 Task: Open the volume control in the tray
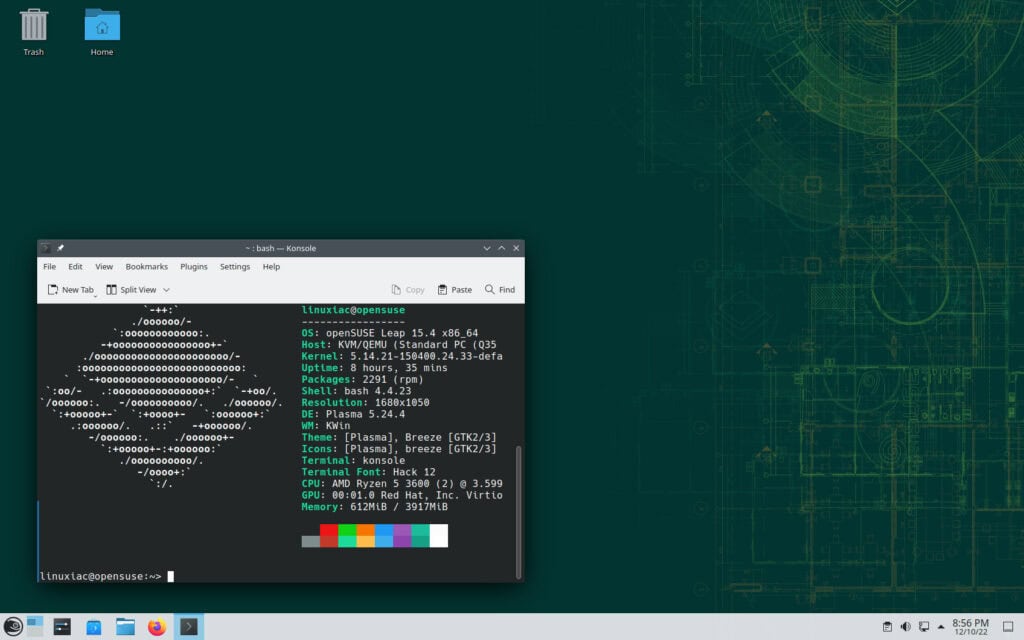click(905, 627)
